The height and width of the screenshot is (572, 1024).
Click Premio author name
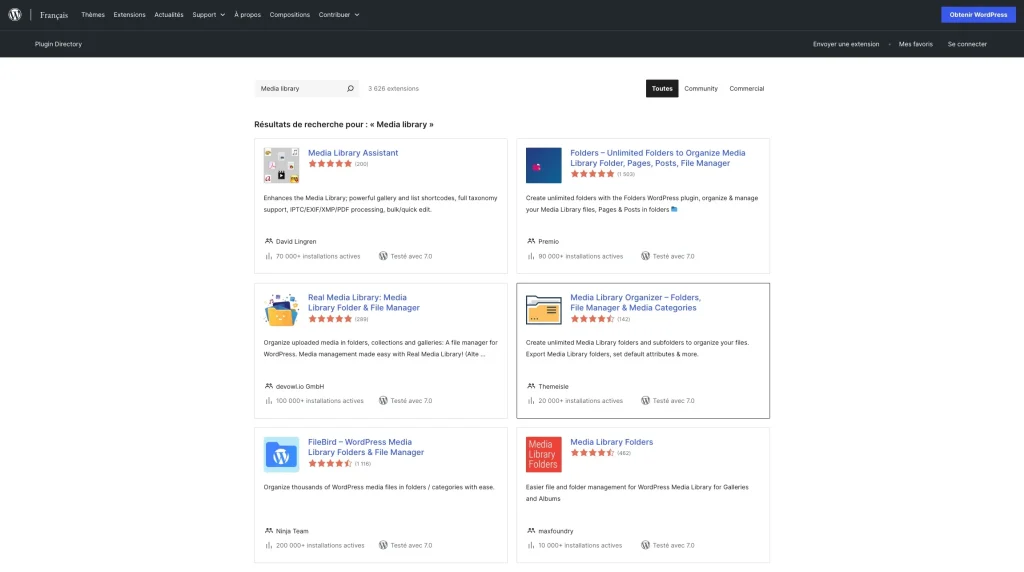pyautogui.click(x=549, y=242)
